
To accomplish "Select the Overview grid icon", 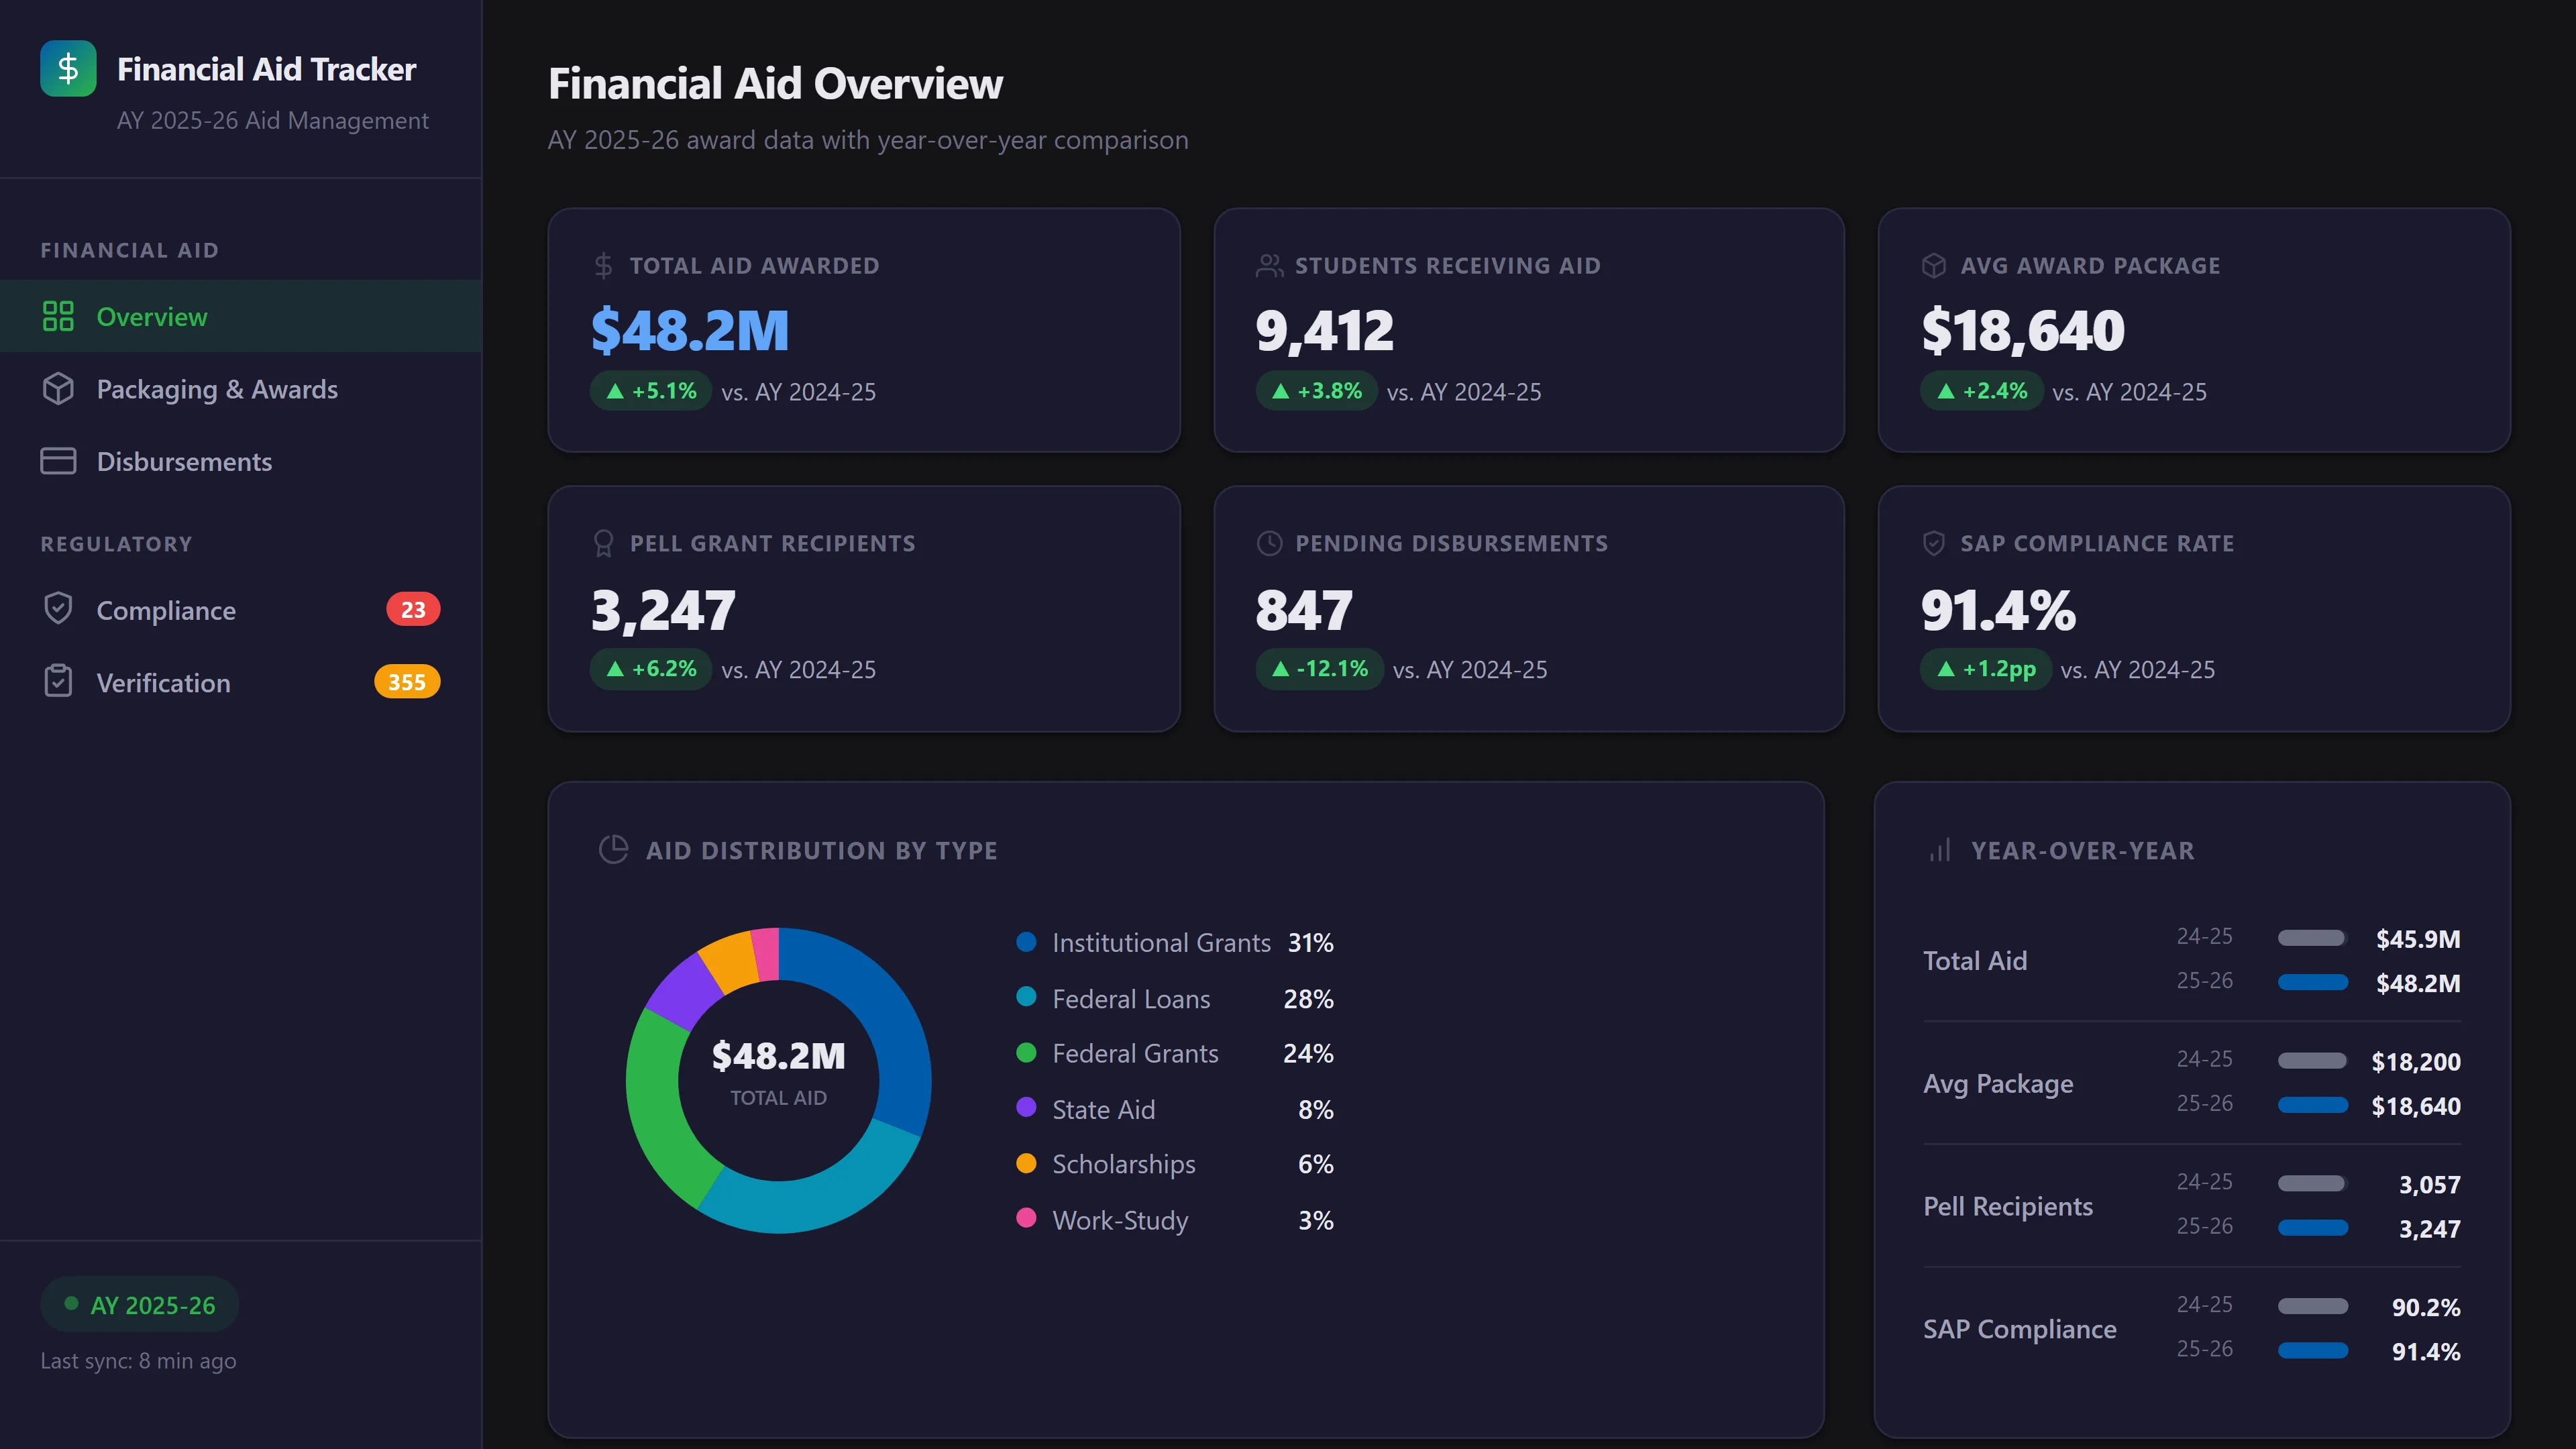I will (x=59, y=316).
